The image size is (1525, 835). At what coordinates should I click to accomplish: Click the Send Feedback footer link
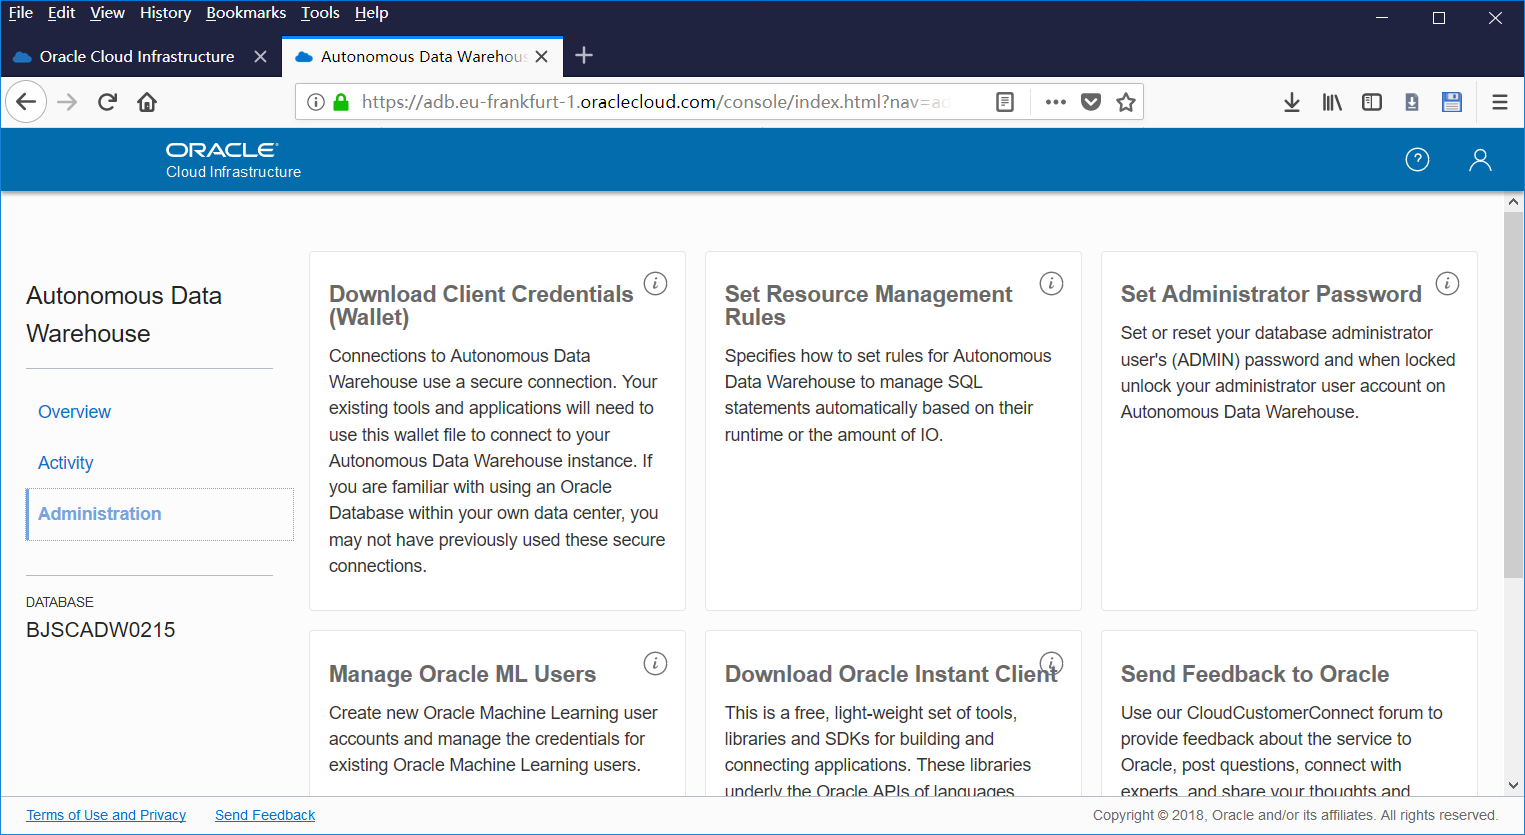pyautogui.click(x=265, y=815)
